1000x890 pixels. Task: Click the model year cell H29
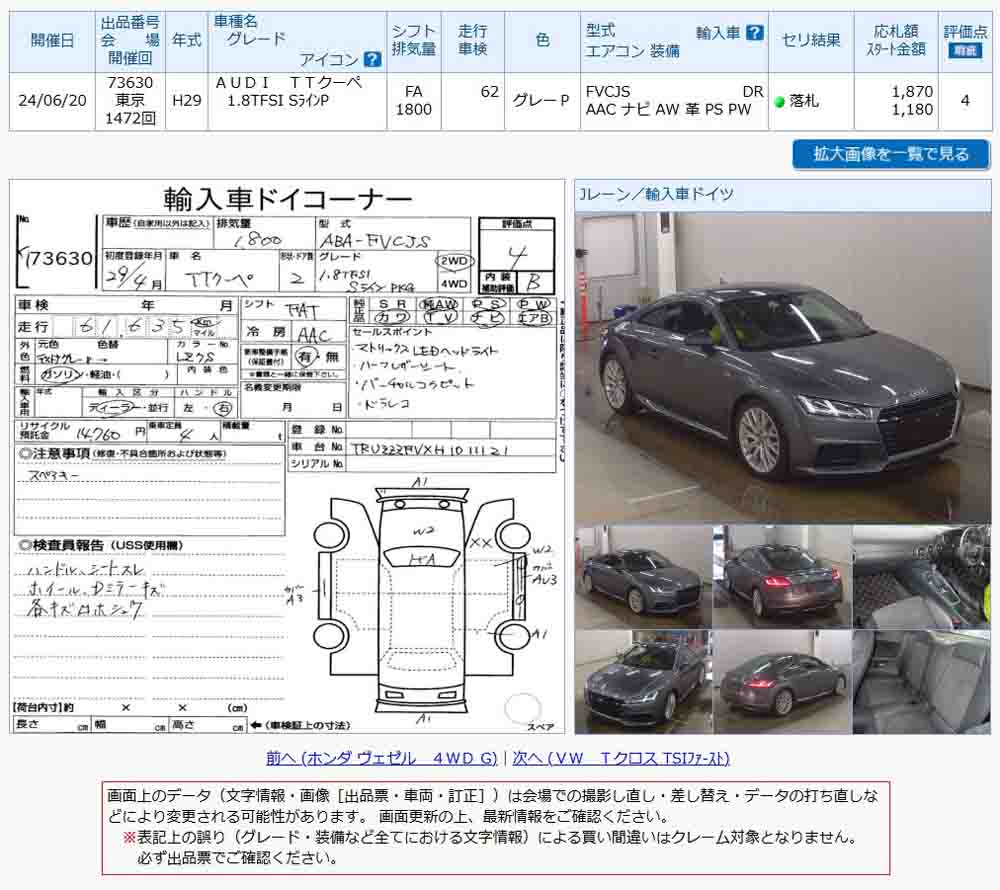click(187, 101)
